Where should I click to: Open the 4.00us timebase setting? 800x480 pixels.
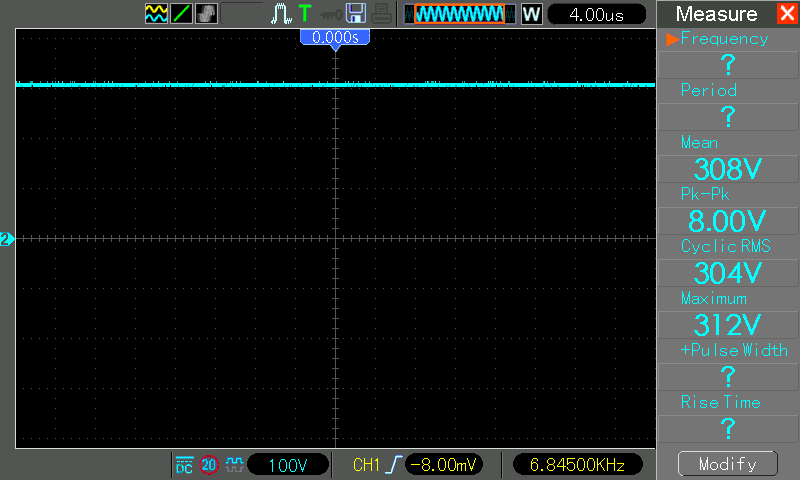[596, 14]
